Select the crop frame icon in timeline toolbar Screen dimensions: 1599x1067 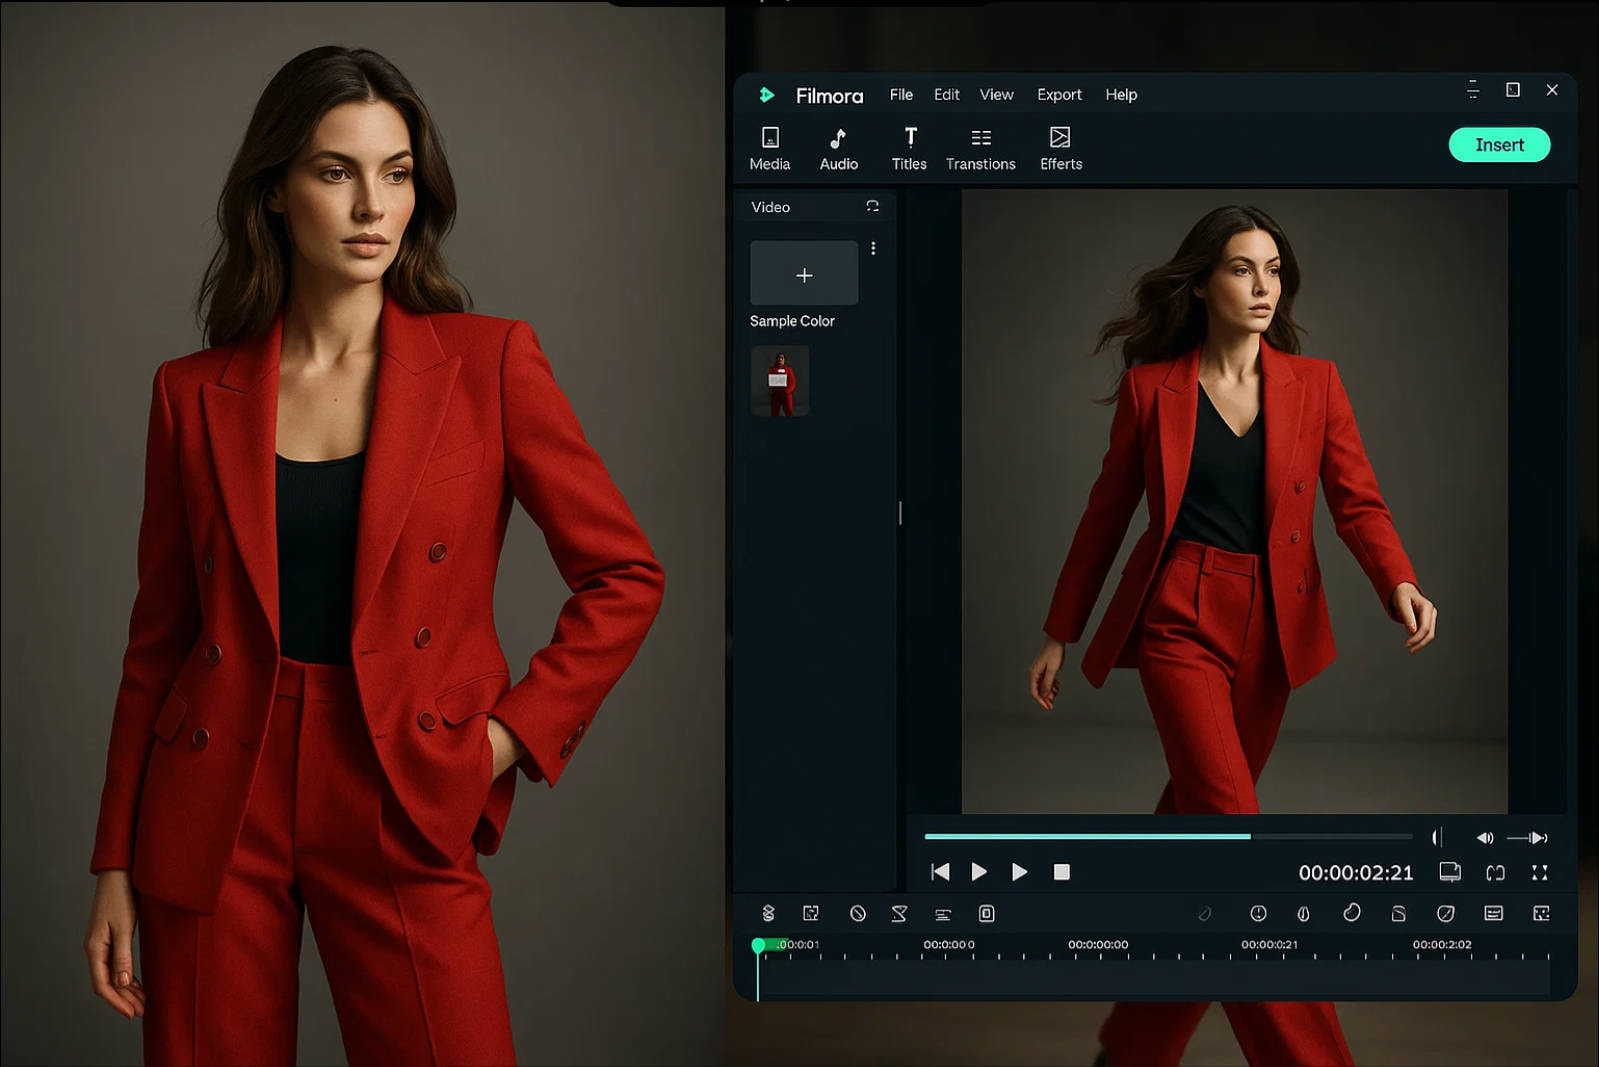(x=811, y=913)
